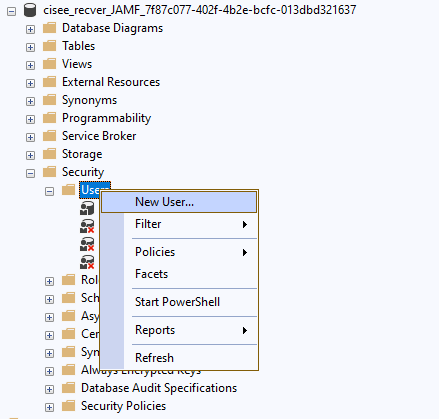Expand the Programmability node
Screen dimensions: 439x419
coord(30,119)
